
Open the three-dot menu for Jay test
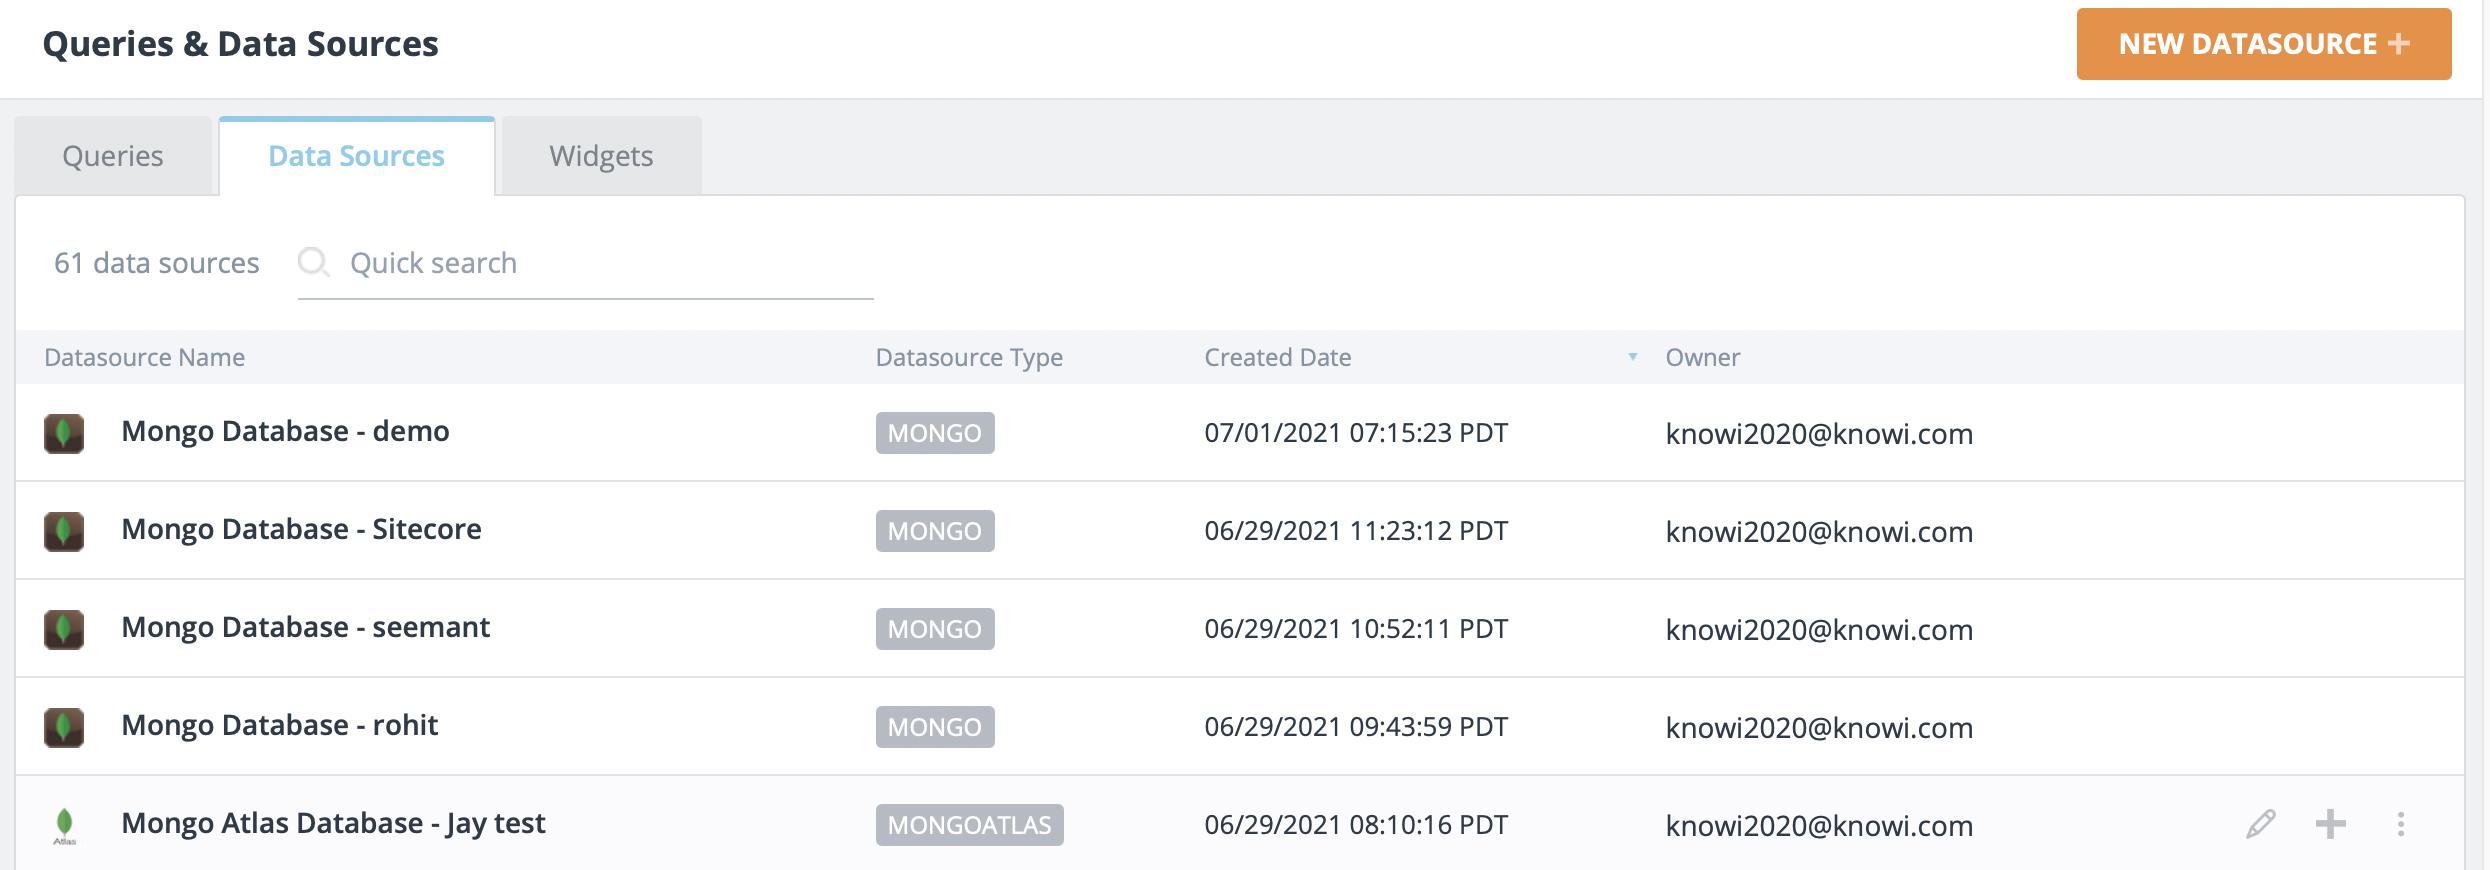click(2400, 824)
